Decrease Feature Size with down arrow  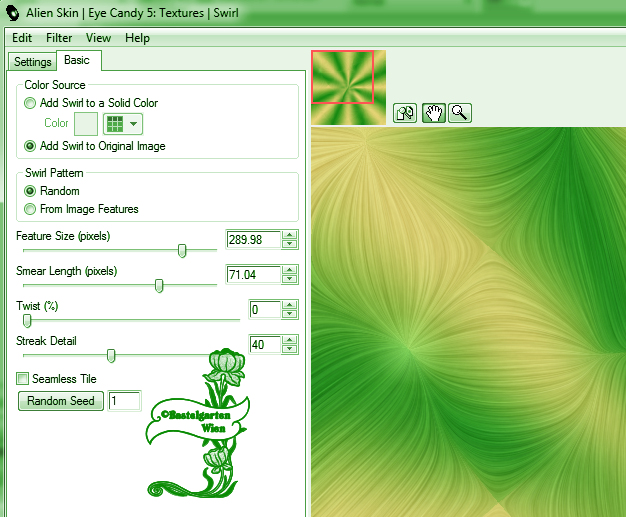click(290, 244)
